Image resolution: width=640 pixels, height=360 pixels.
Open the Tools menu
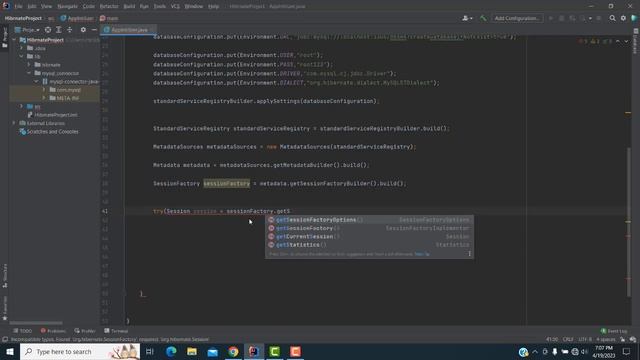[160, 7]
